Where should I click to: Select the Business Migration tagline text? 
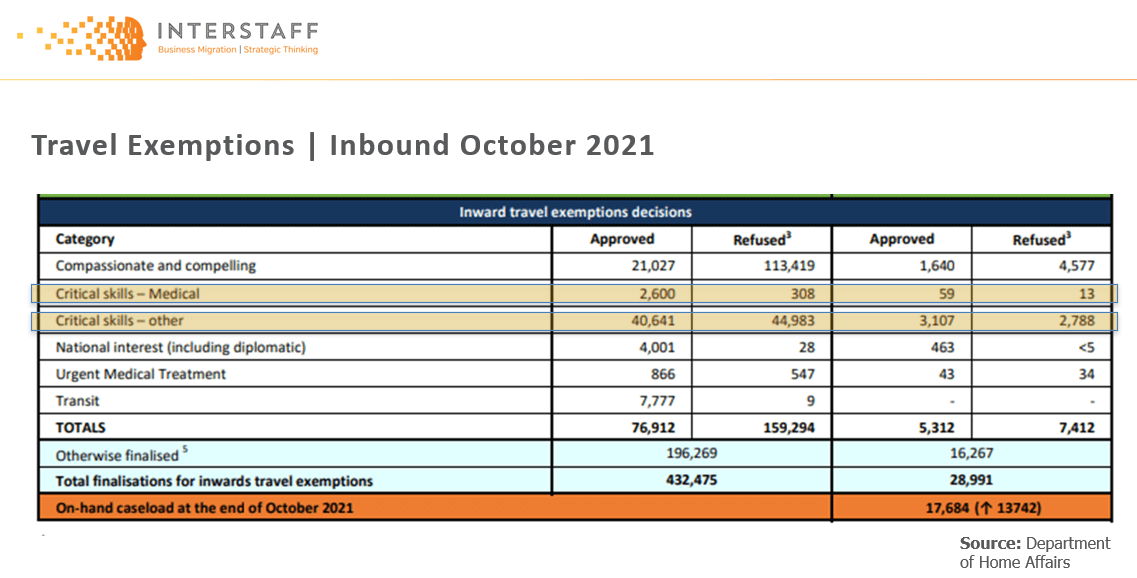point(238,49)
